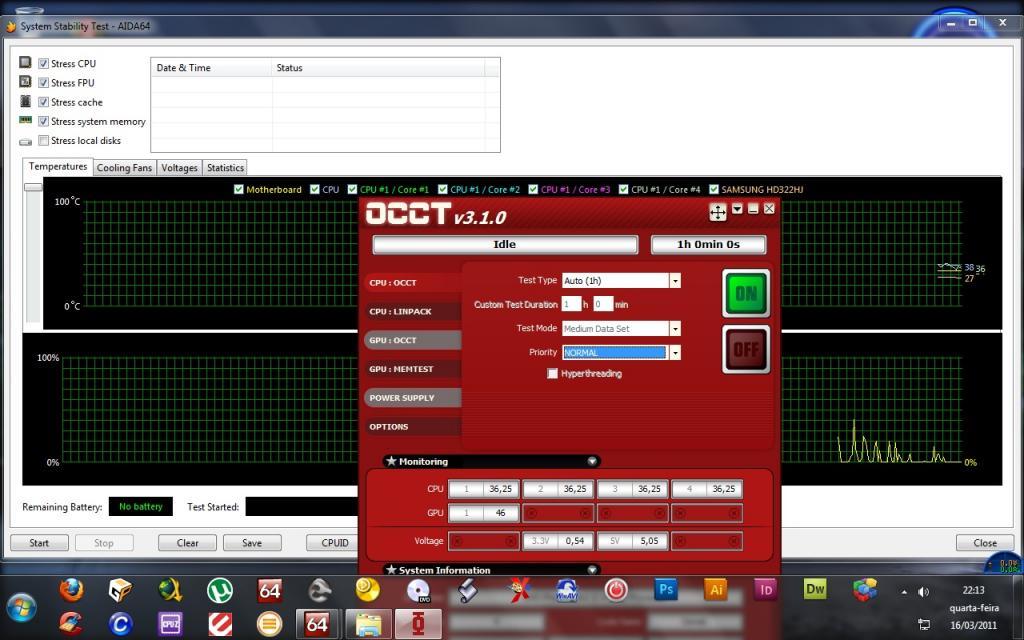The height and width of the screenshot is (640, 1024).
Task: Open the Statistics tab
Action: coord(225,168)
